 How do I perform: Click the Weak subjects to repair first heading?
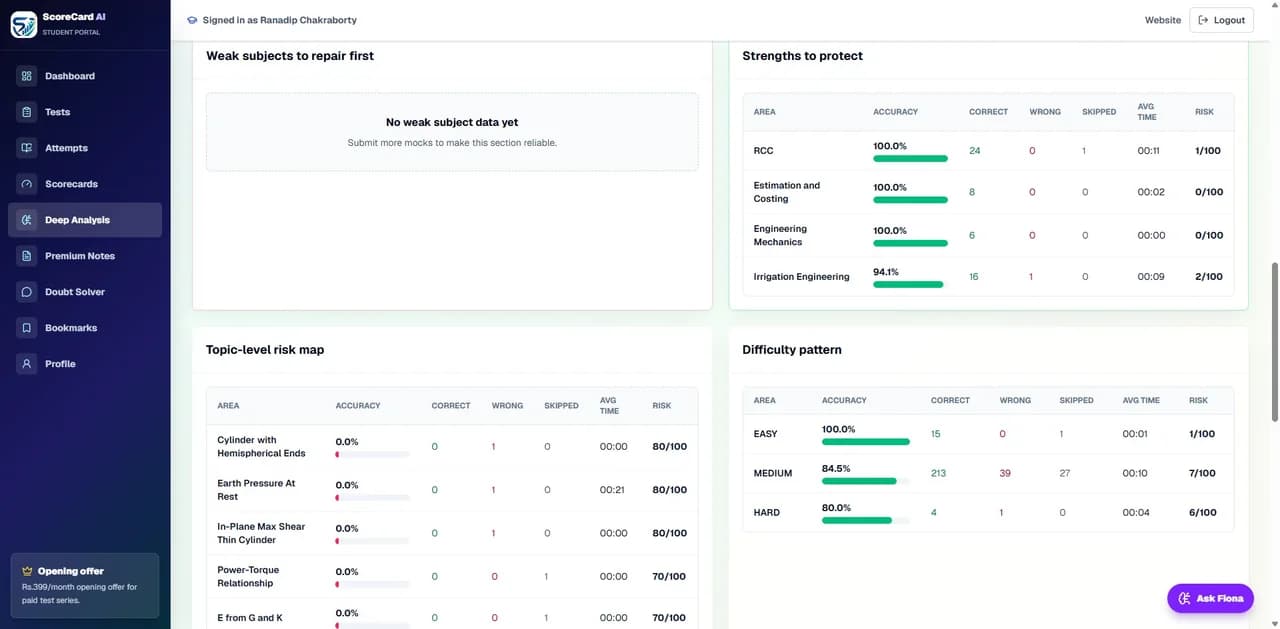pos(290,56)
